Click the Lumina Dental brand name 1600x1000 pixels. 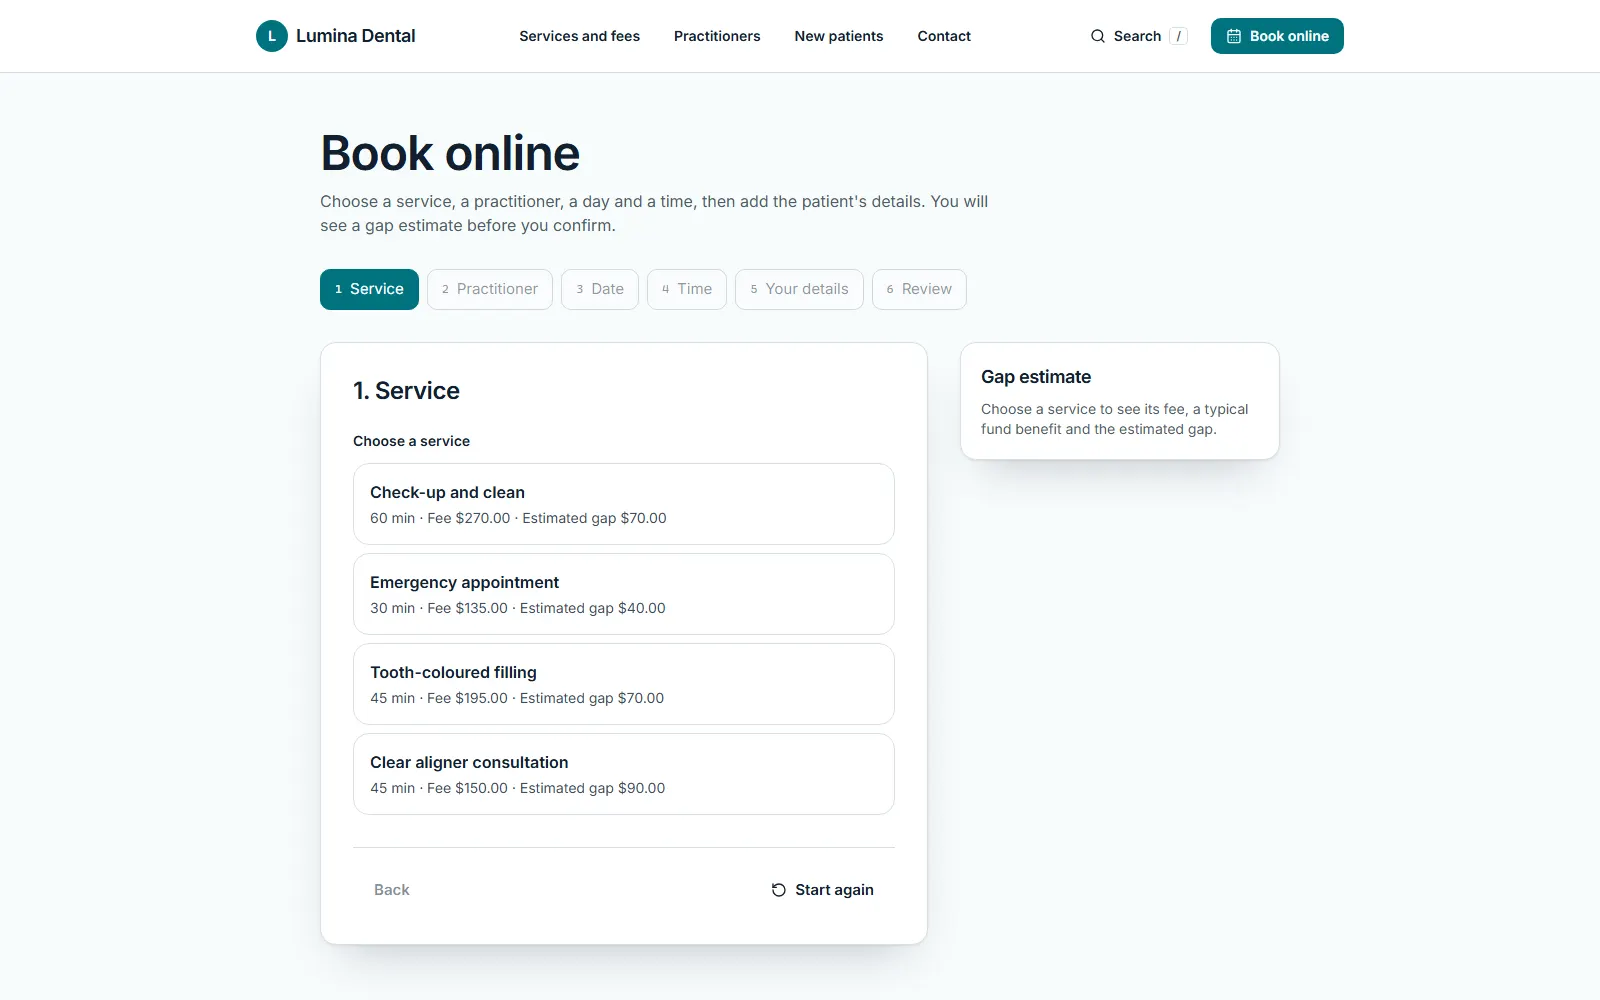click(355, 36)
